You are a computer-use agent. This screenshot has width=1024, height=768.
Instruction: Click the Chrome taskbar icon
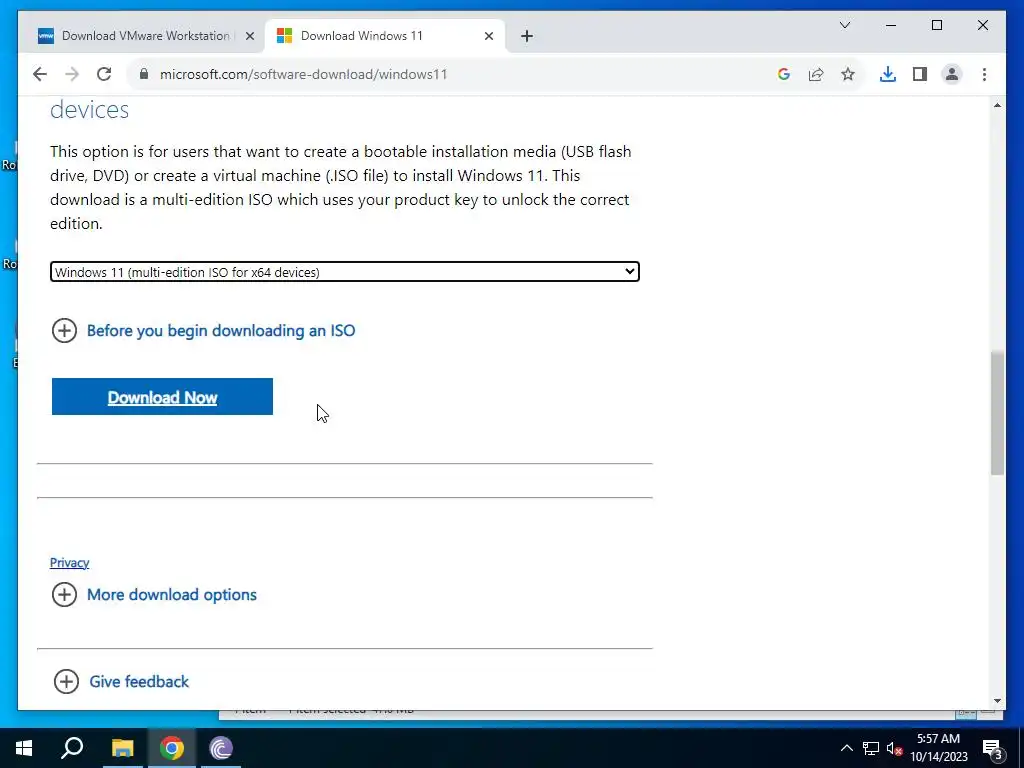[172, 748]
